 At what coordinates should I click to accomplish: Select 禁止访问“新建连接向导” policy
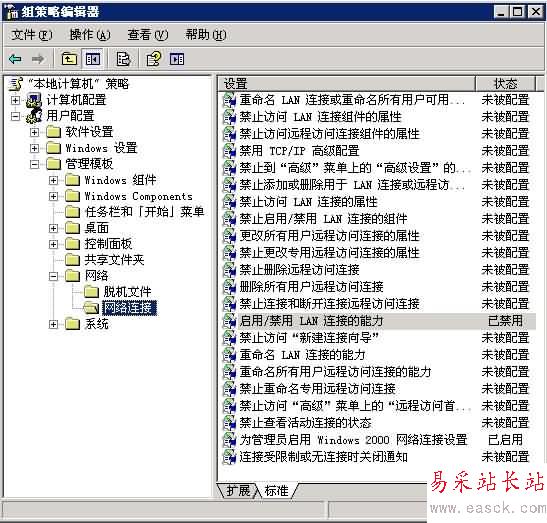click(x=309, y=338)
